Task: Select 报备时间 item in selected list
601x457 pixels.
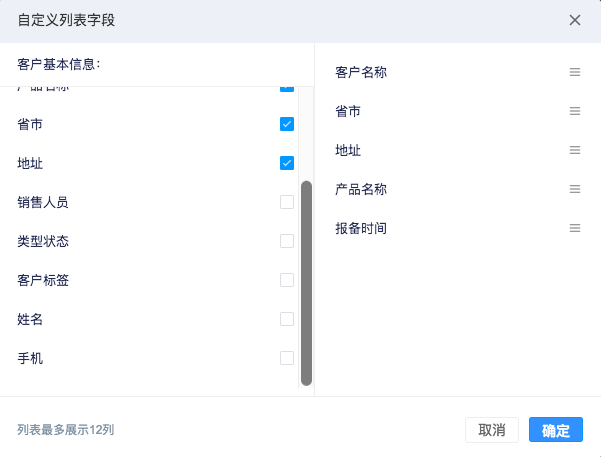Action: pyautogui.click(x=458, y=228)
